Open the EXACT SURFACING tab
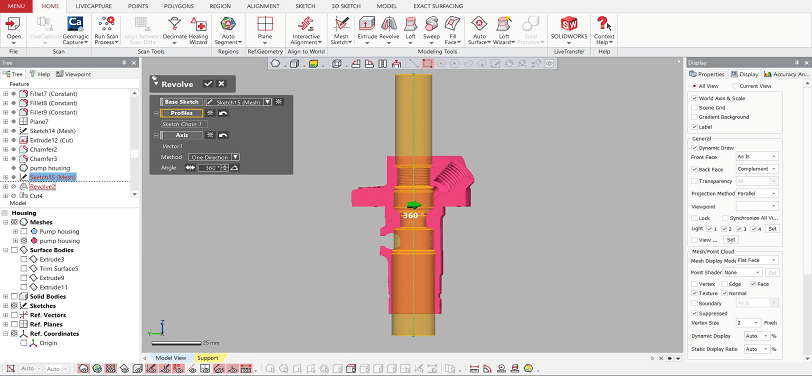812x376 pixels. tap(438, 6)
